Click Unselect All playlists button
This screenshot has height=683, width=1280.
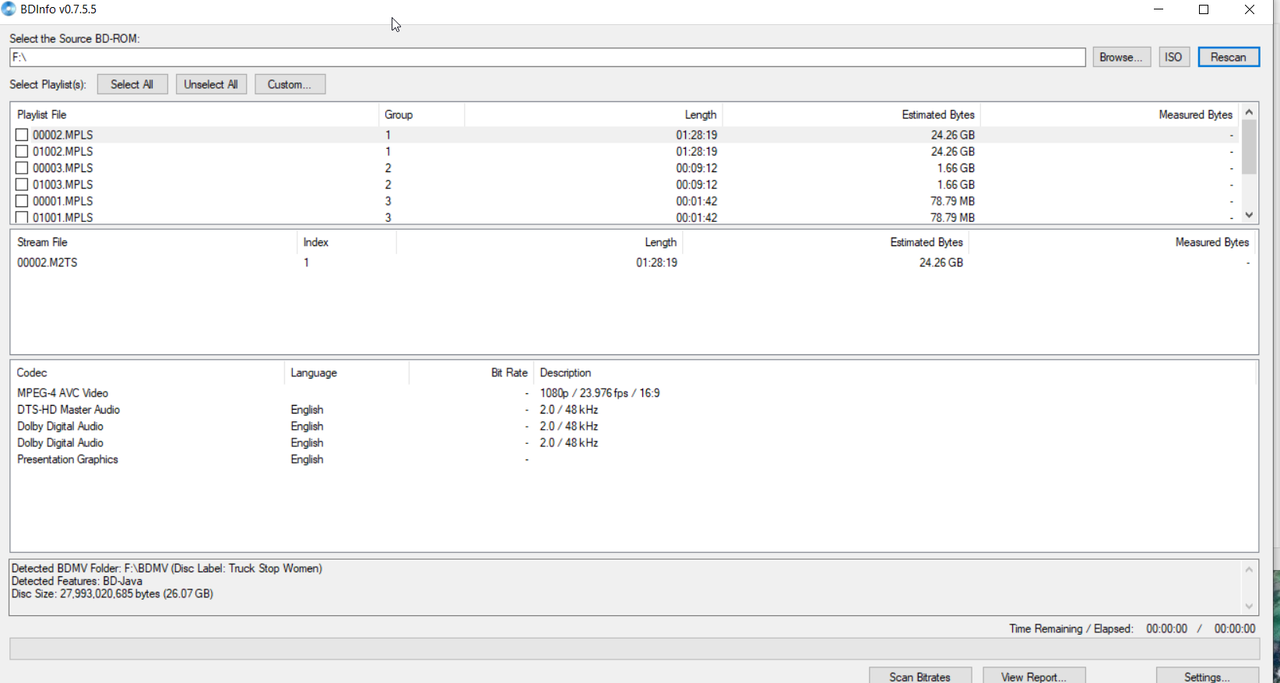pos(211,84)
